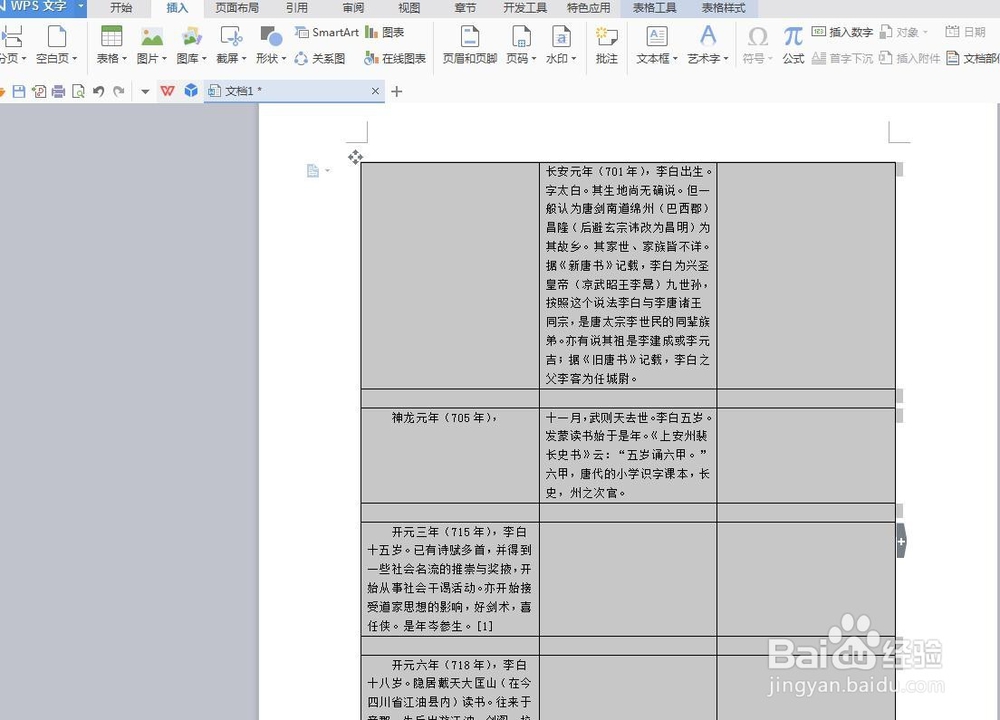The image size is (1000, 720).
Task: Open the 在线图表 online chart tool
Action: (395, 58)
